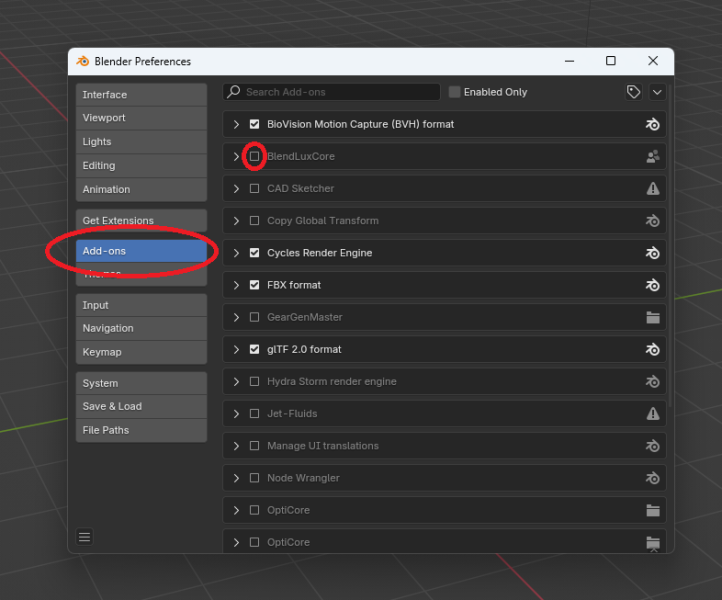
Task: Click the add-on tags filter icon
Action: [x=634, y=92]
